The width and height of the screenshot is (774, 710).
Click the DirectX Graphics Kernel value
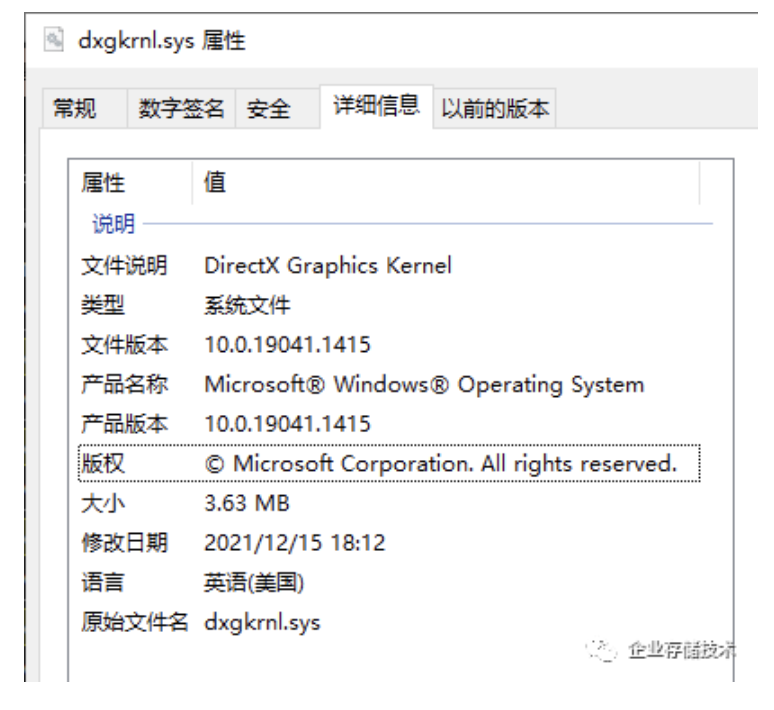328,266
